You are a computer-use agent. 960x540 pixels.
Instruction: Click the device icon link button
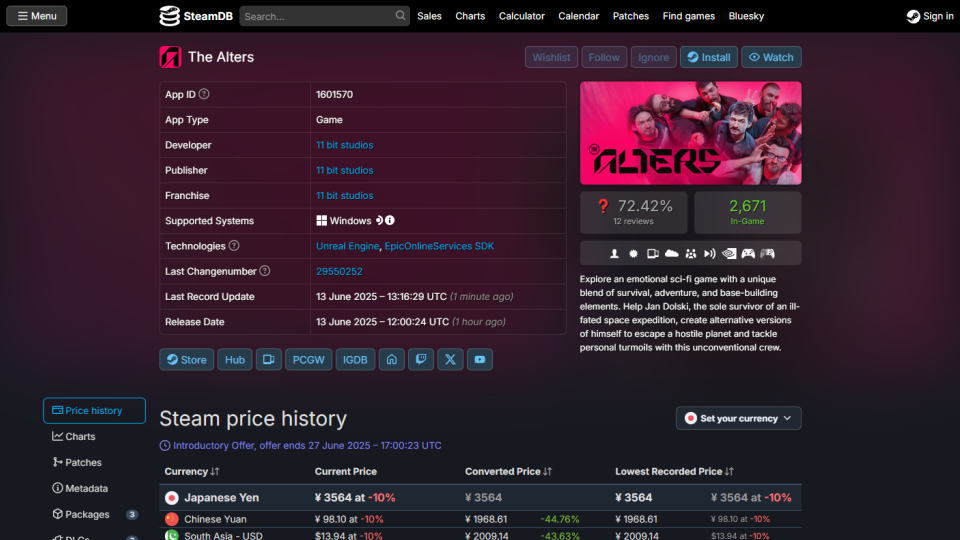click(269, 359)
